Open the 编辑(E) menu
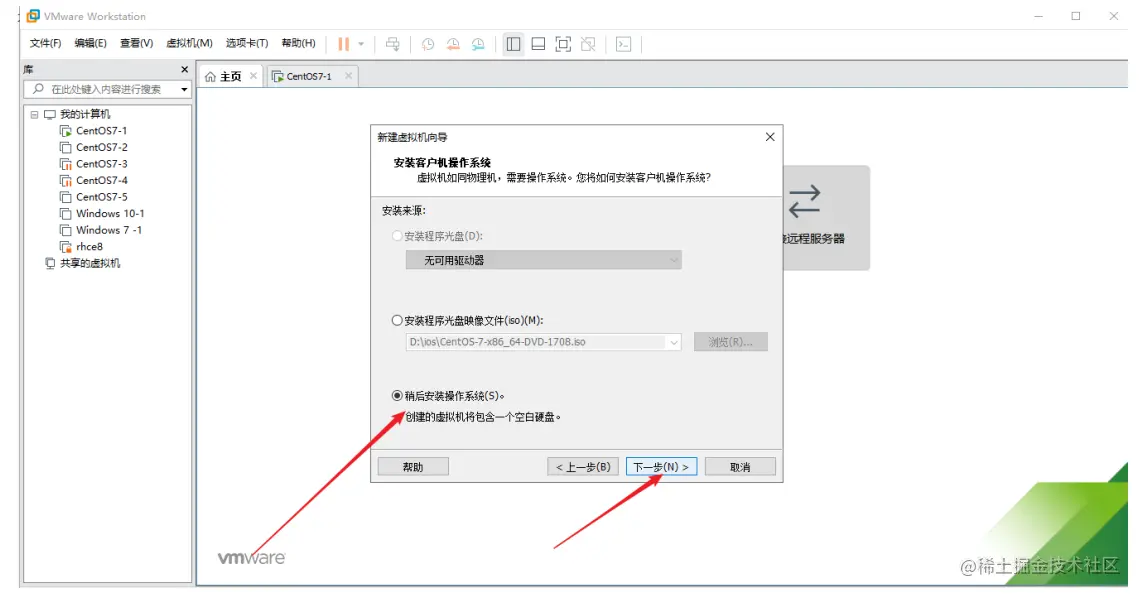The height and width of the screenshot is (595, 1139). click(90, 44)
